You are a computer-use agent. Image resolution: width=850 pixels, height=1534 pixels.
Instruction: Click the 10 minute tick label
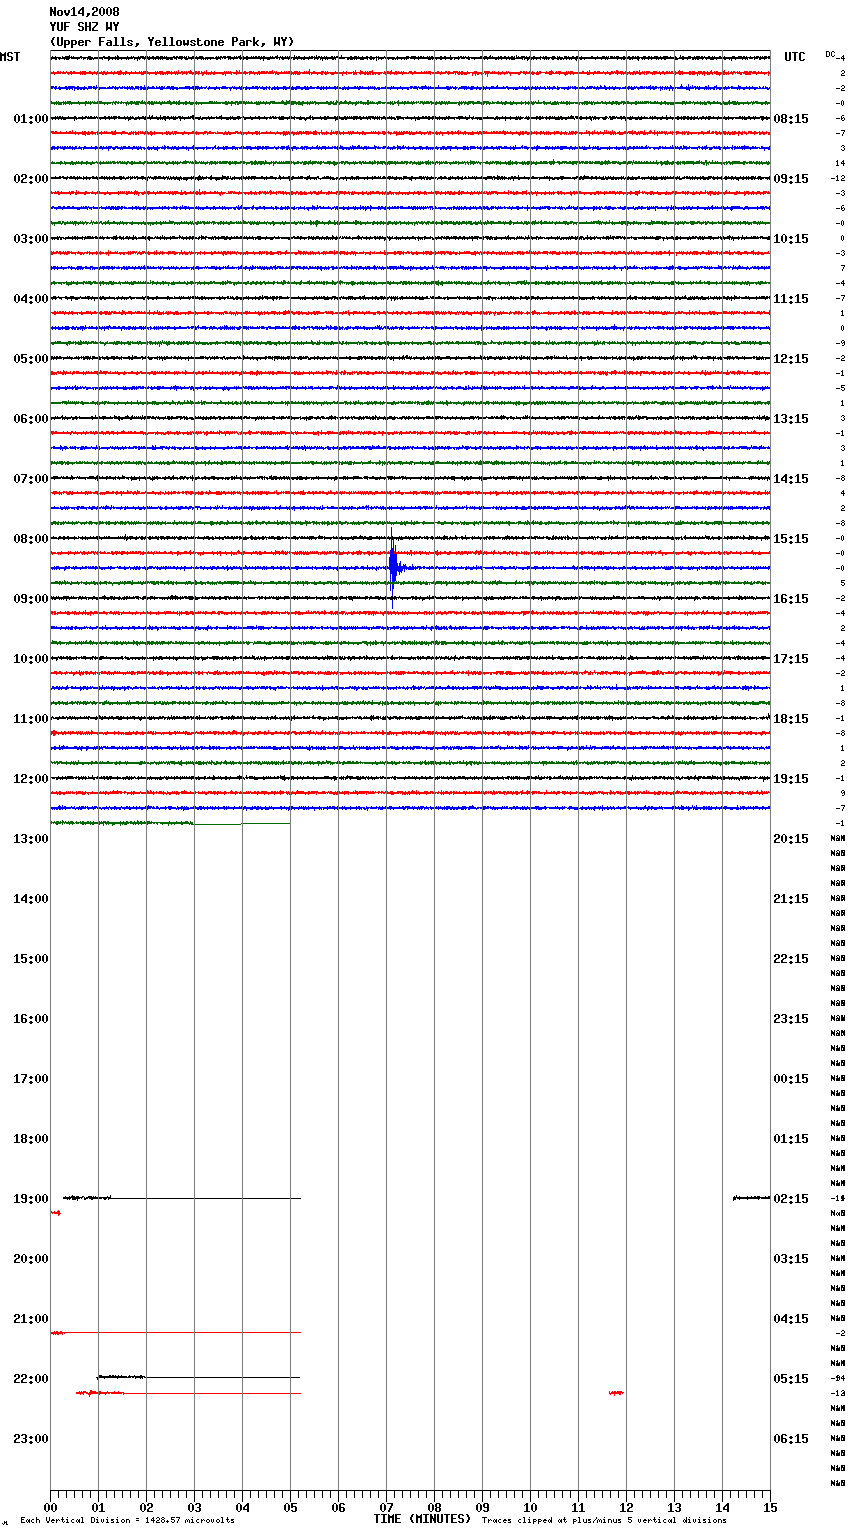[x=530, y=1507]
